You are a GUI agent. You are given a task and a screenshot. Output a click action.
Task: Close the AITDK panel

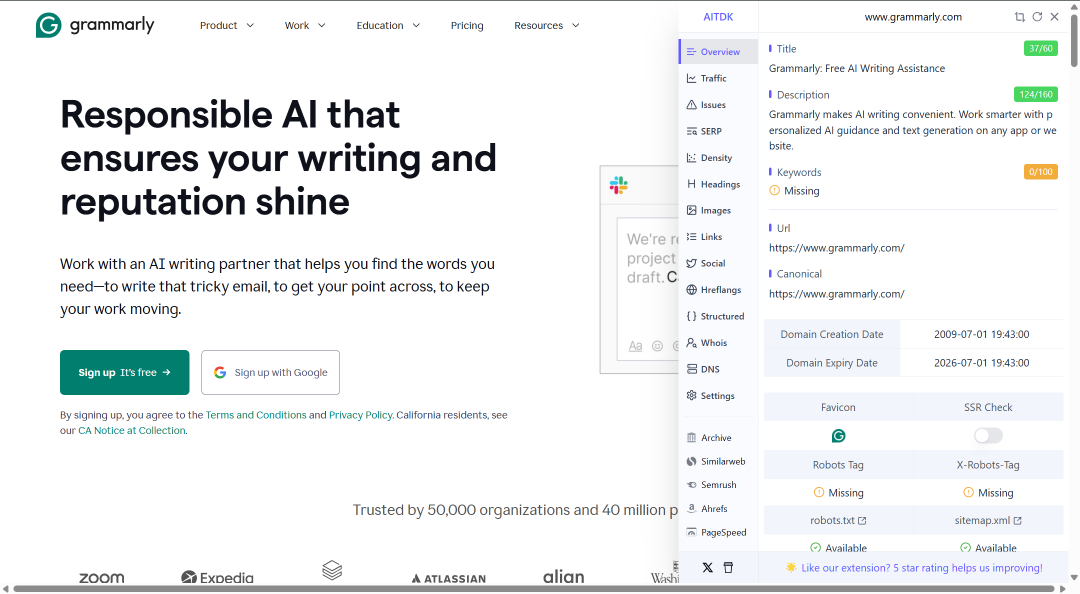(x=1055, y=17)
